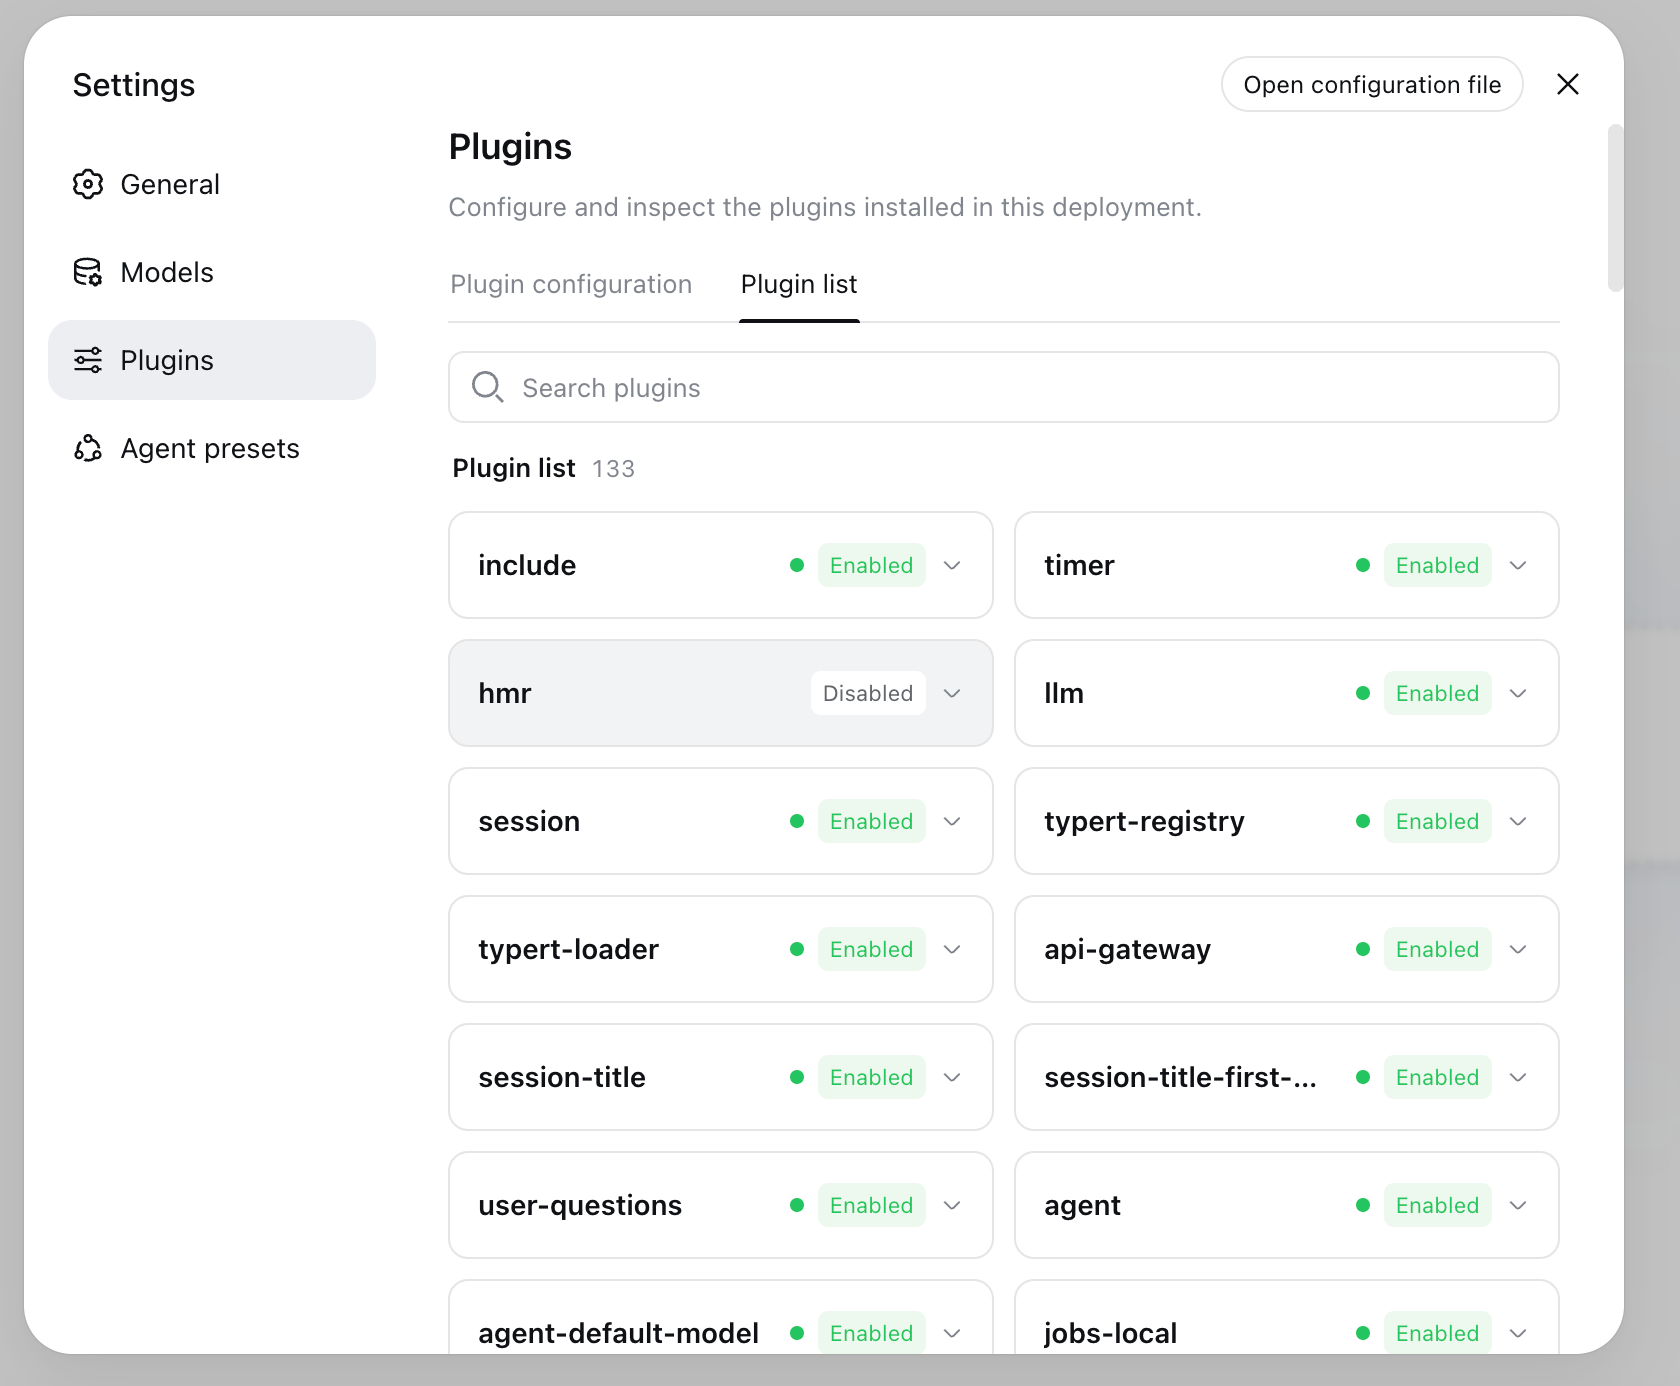Expand the typert-registry plugin chevron
The height and width of the screenshot is (1386, 1680).
point(1518,821)
